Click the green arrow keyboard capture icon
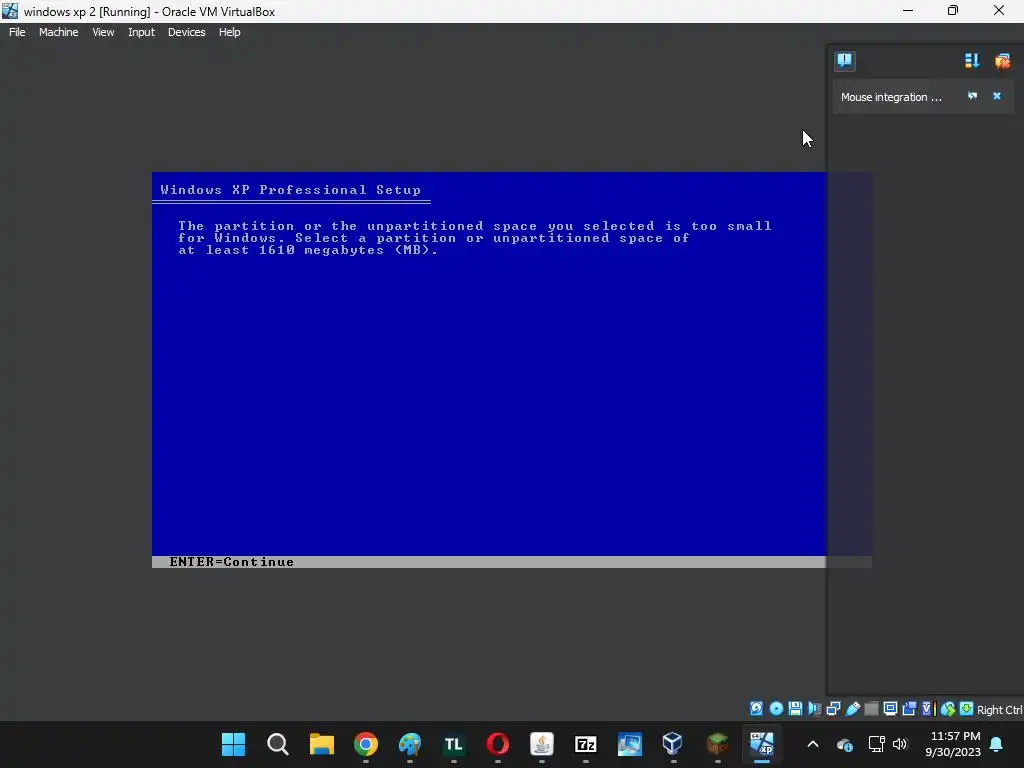 (x=966, y=709)
